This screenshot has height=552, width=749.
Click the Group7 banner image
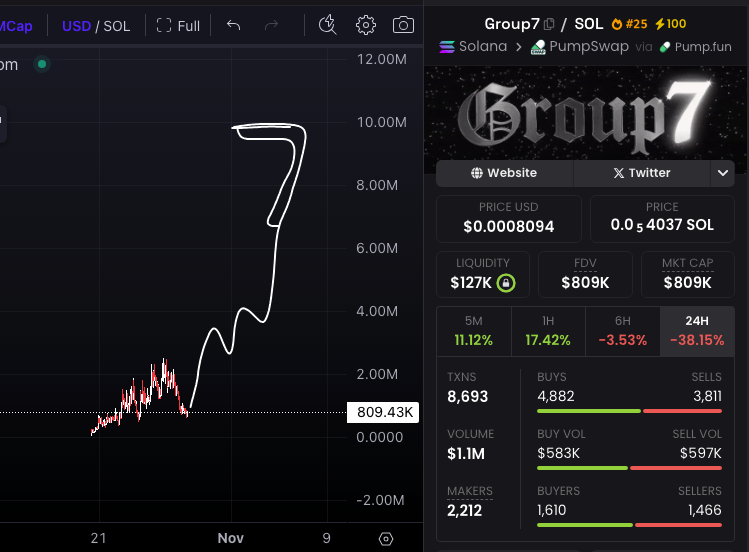click(x=585, y=113)
